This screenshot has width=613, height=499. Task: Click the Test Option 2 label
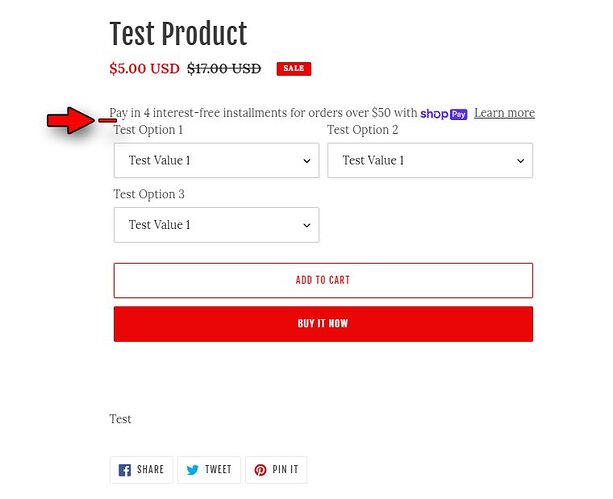click(x=362, y=130)
